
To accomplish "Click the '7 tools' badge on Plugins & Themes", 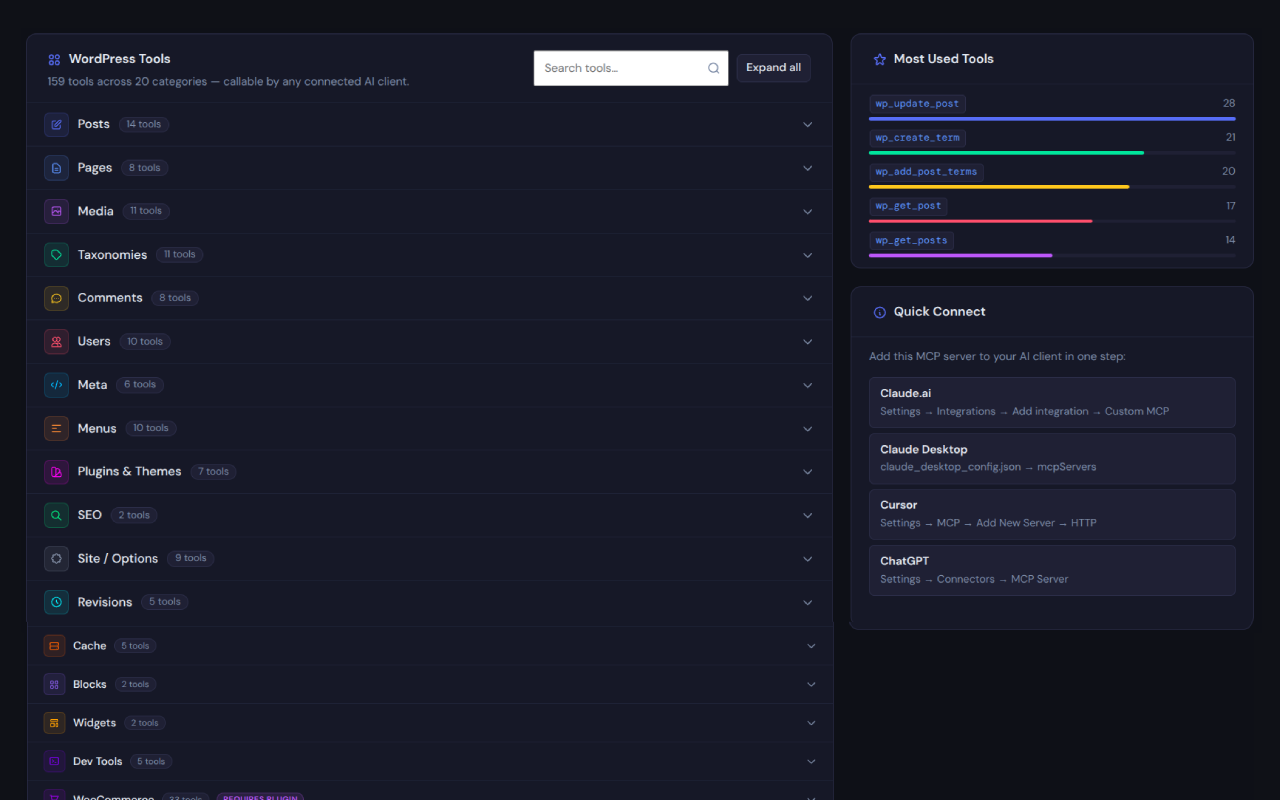I will (x=213, y=472).
